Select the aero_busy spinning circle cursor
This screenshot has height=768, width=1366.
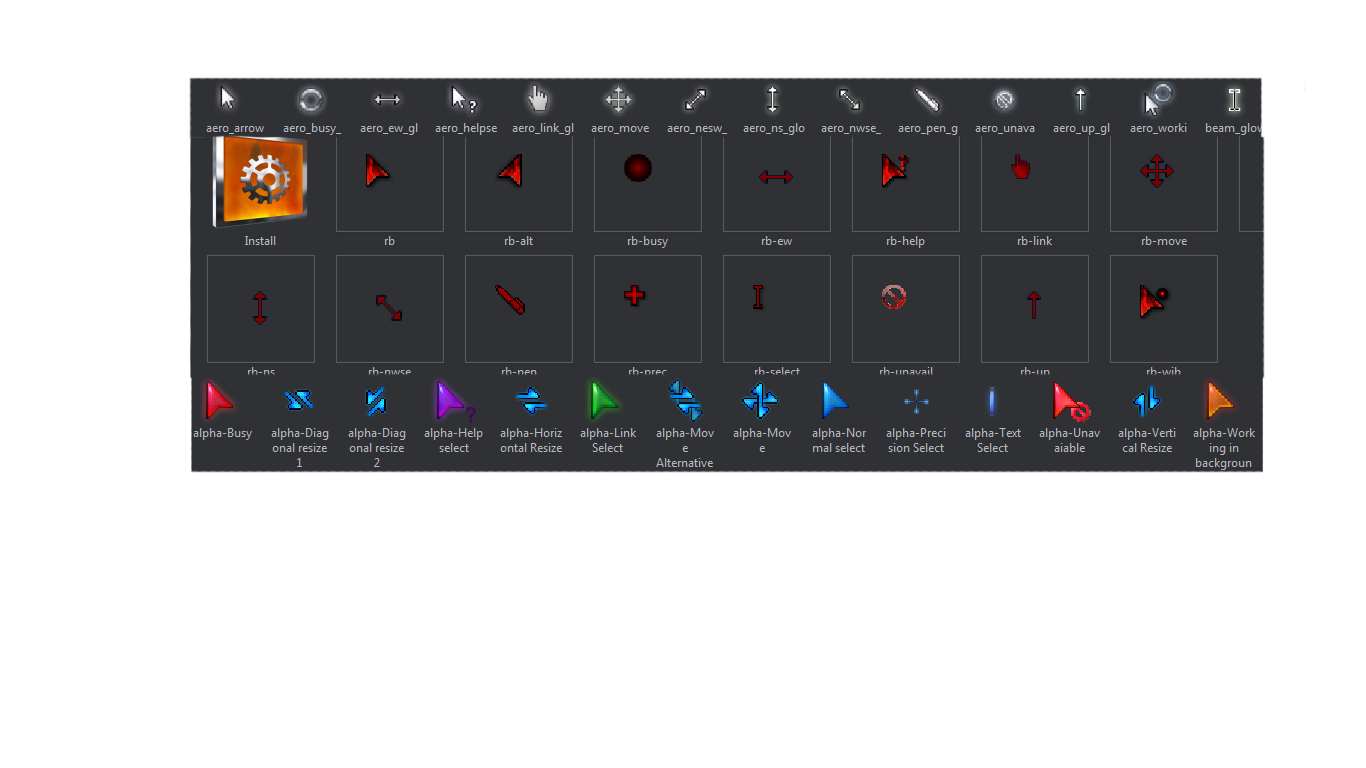(310, 99)
